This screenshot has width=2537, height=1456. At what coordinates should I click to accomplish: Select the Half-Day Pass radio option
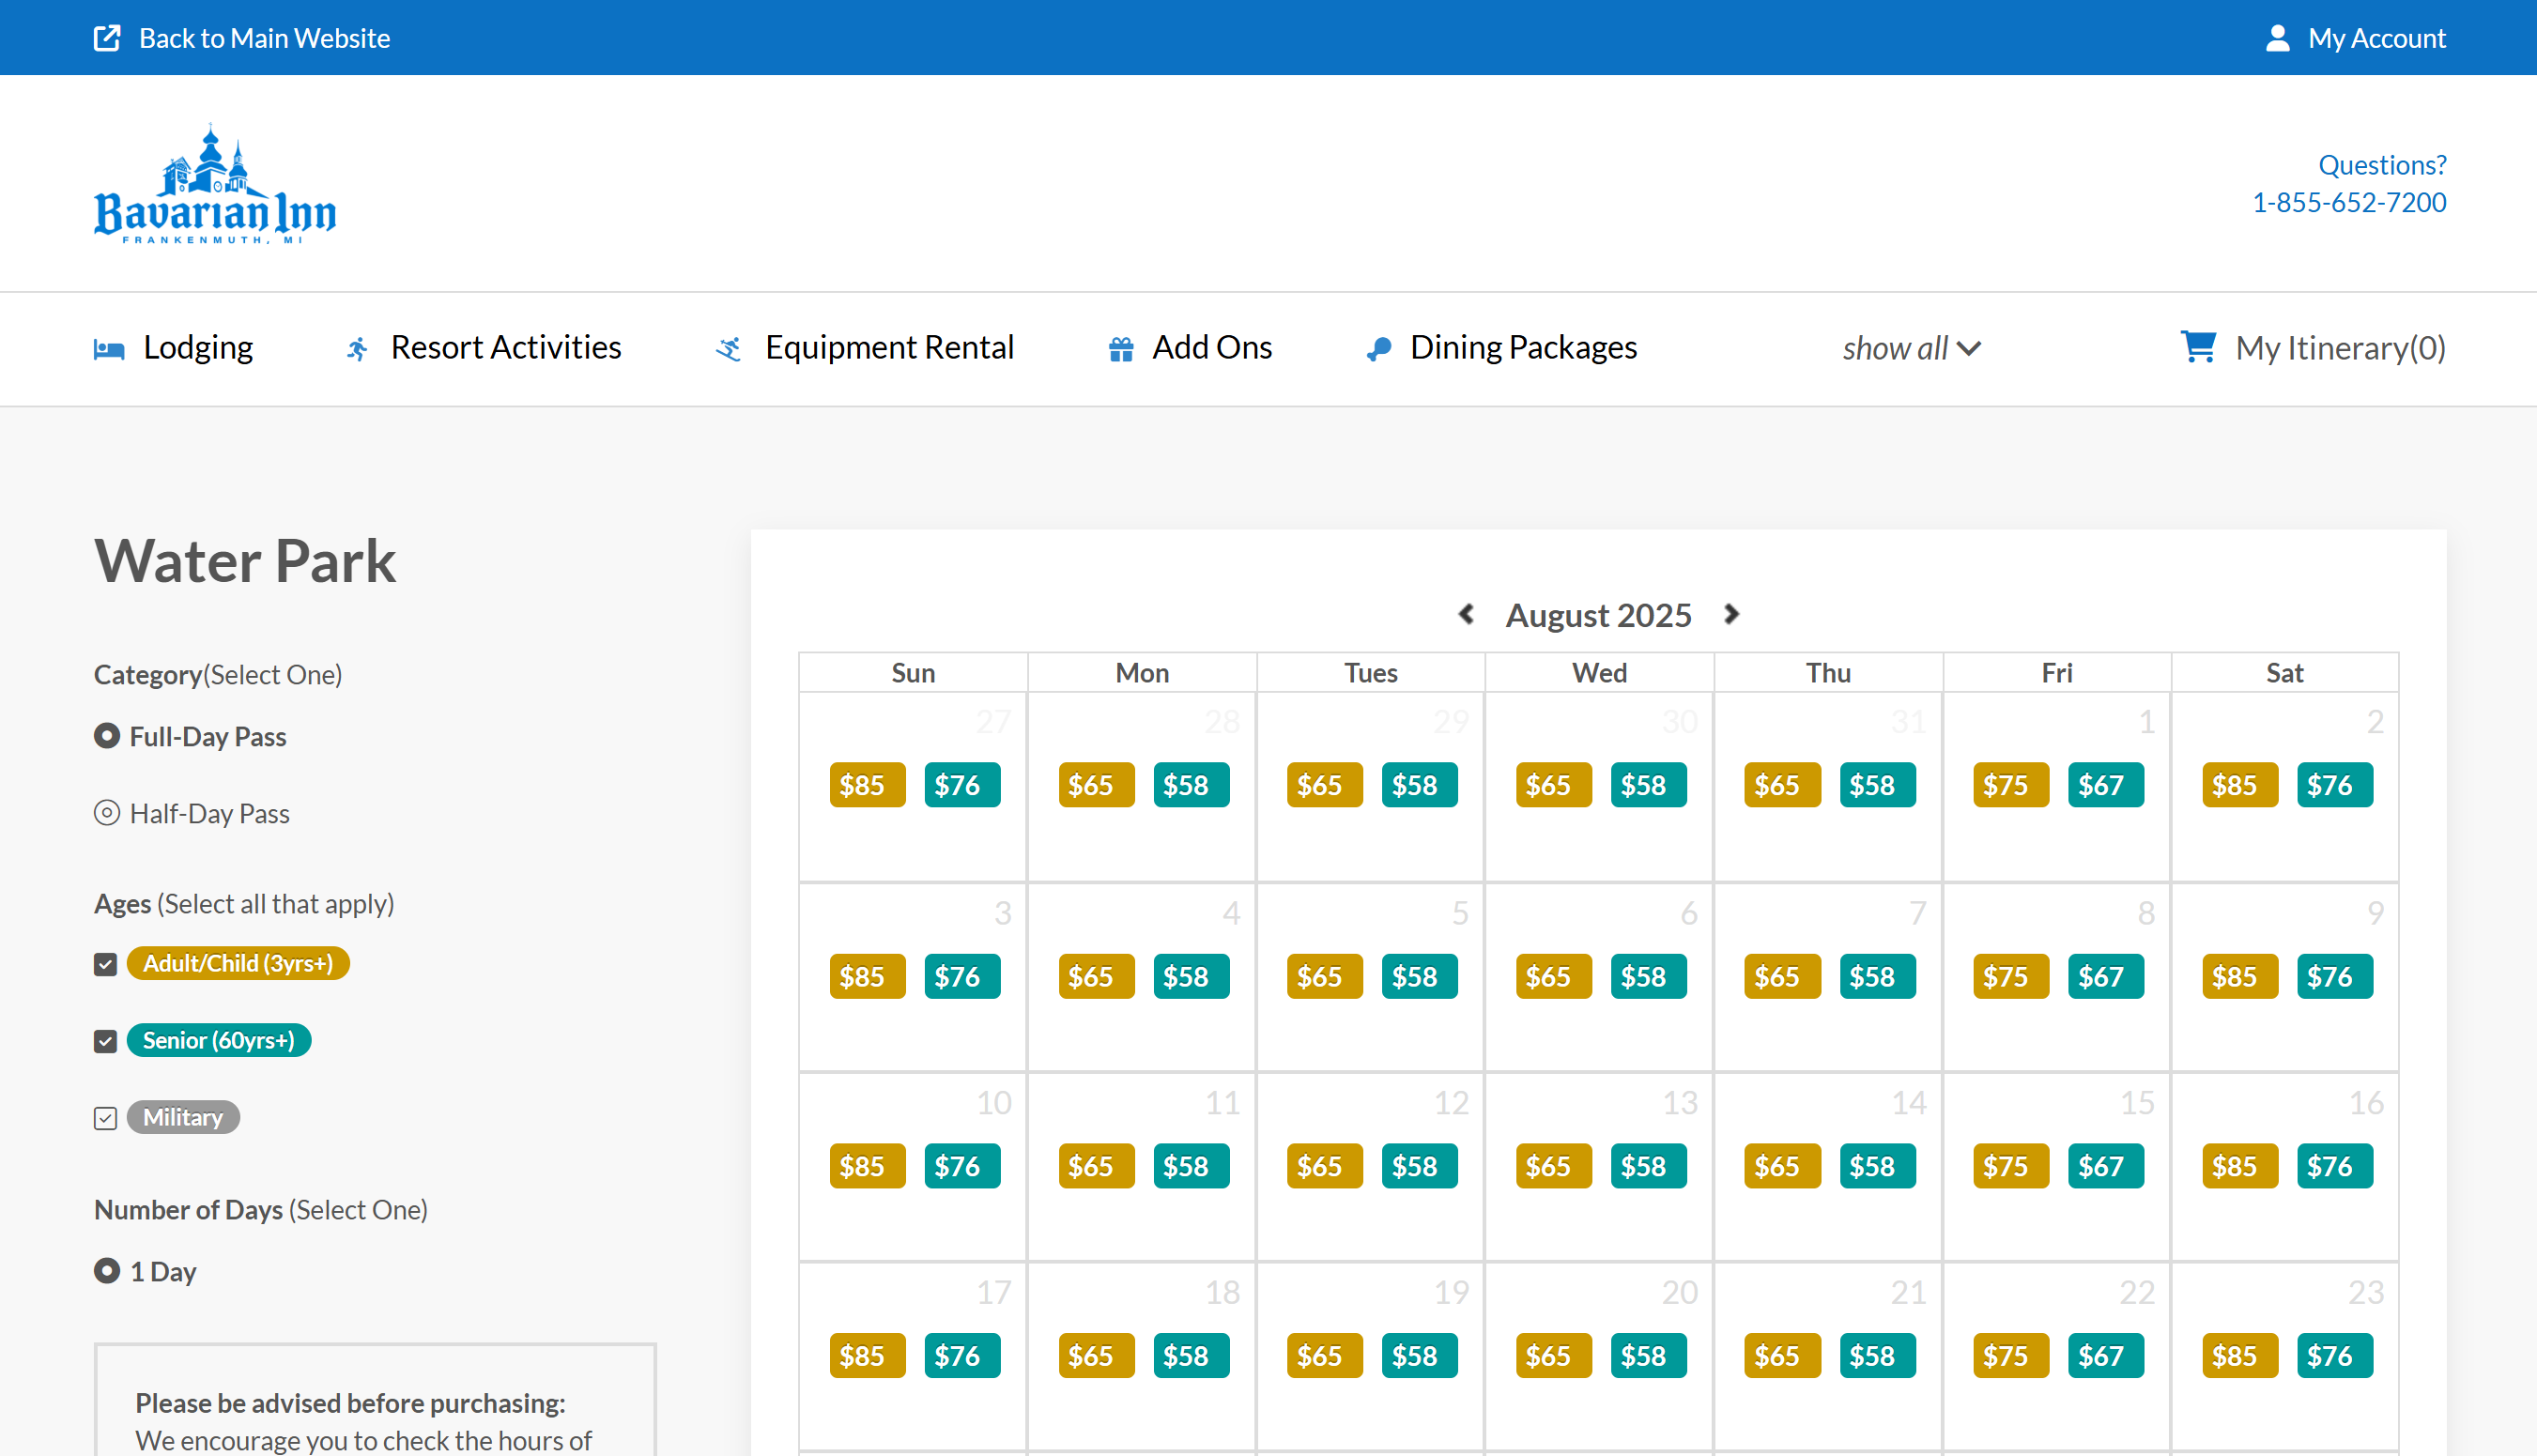107,813
